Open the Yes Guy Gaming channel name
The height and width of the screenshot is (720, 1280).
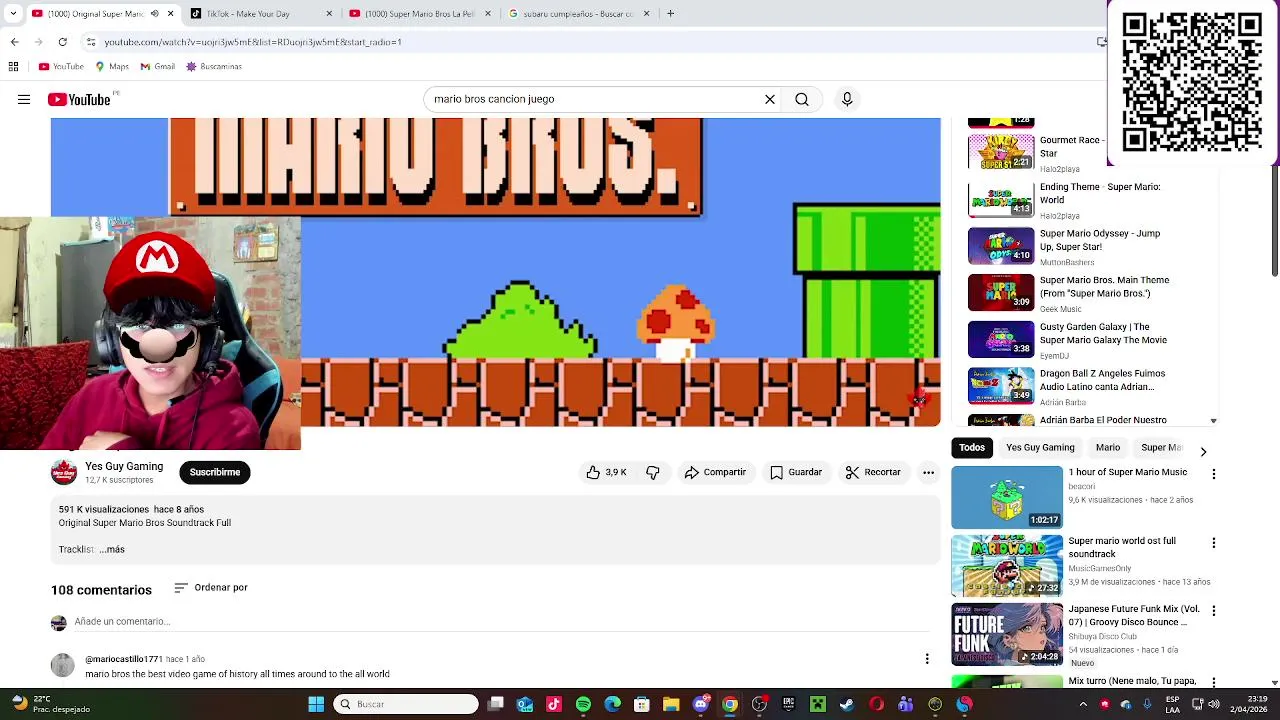124,466
